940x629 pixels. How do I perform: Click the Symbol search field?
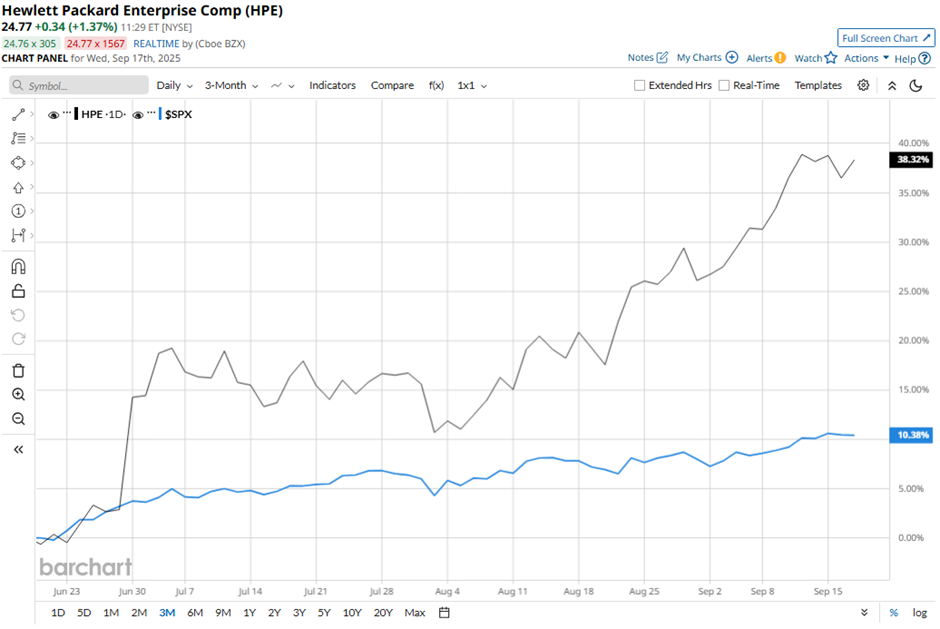79,86
